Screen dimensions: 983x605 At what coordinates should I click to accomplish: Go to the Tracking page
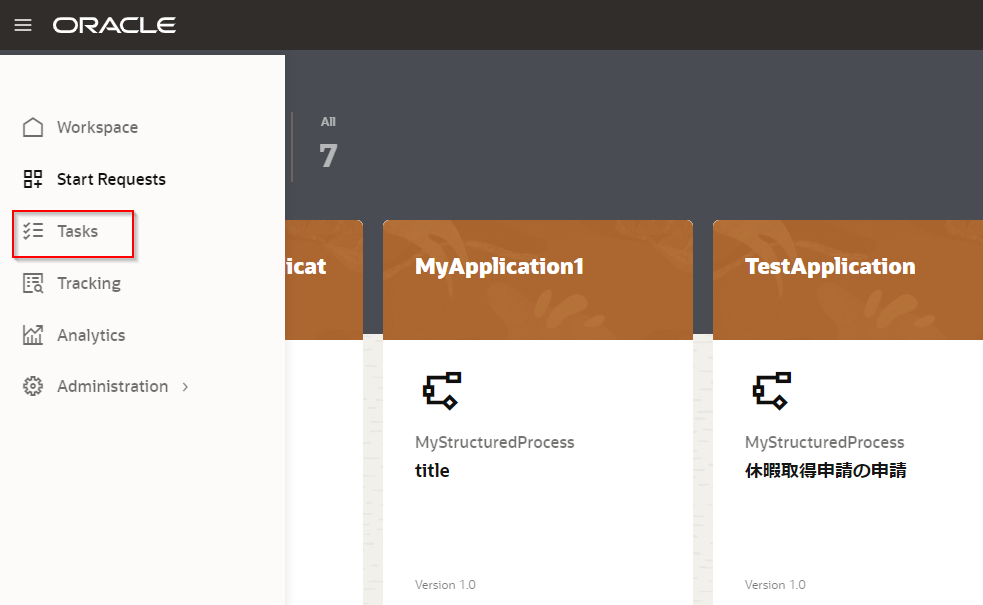pyautogui.click(x=89, y=283)
